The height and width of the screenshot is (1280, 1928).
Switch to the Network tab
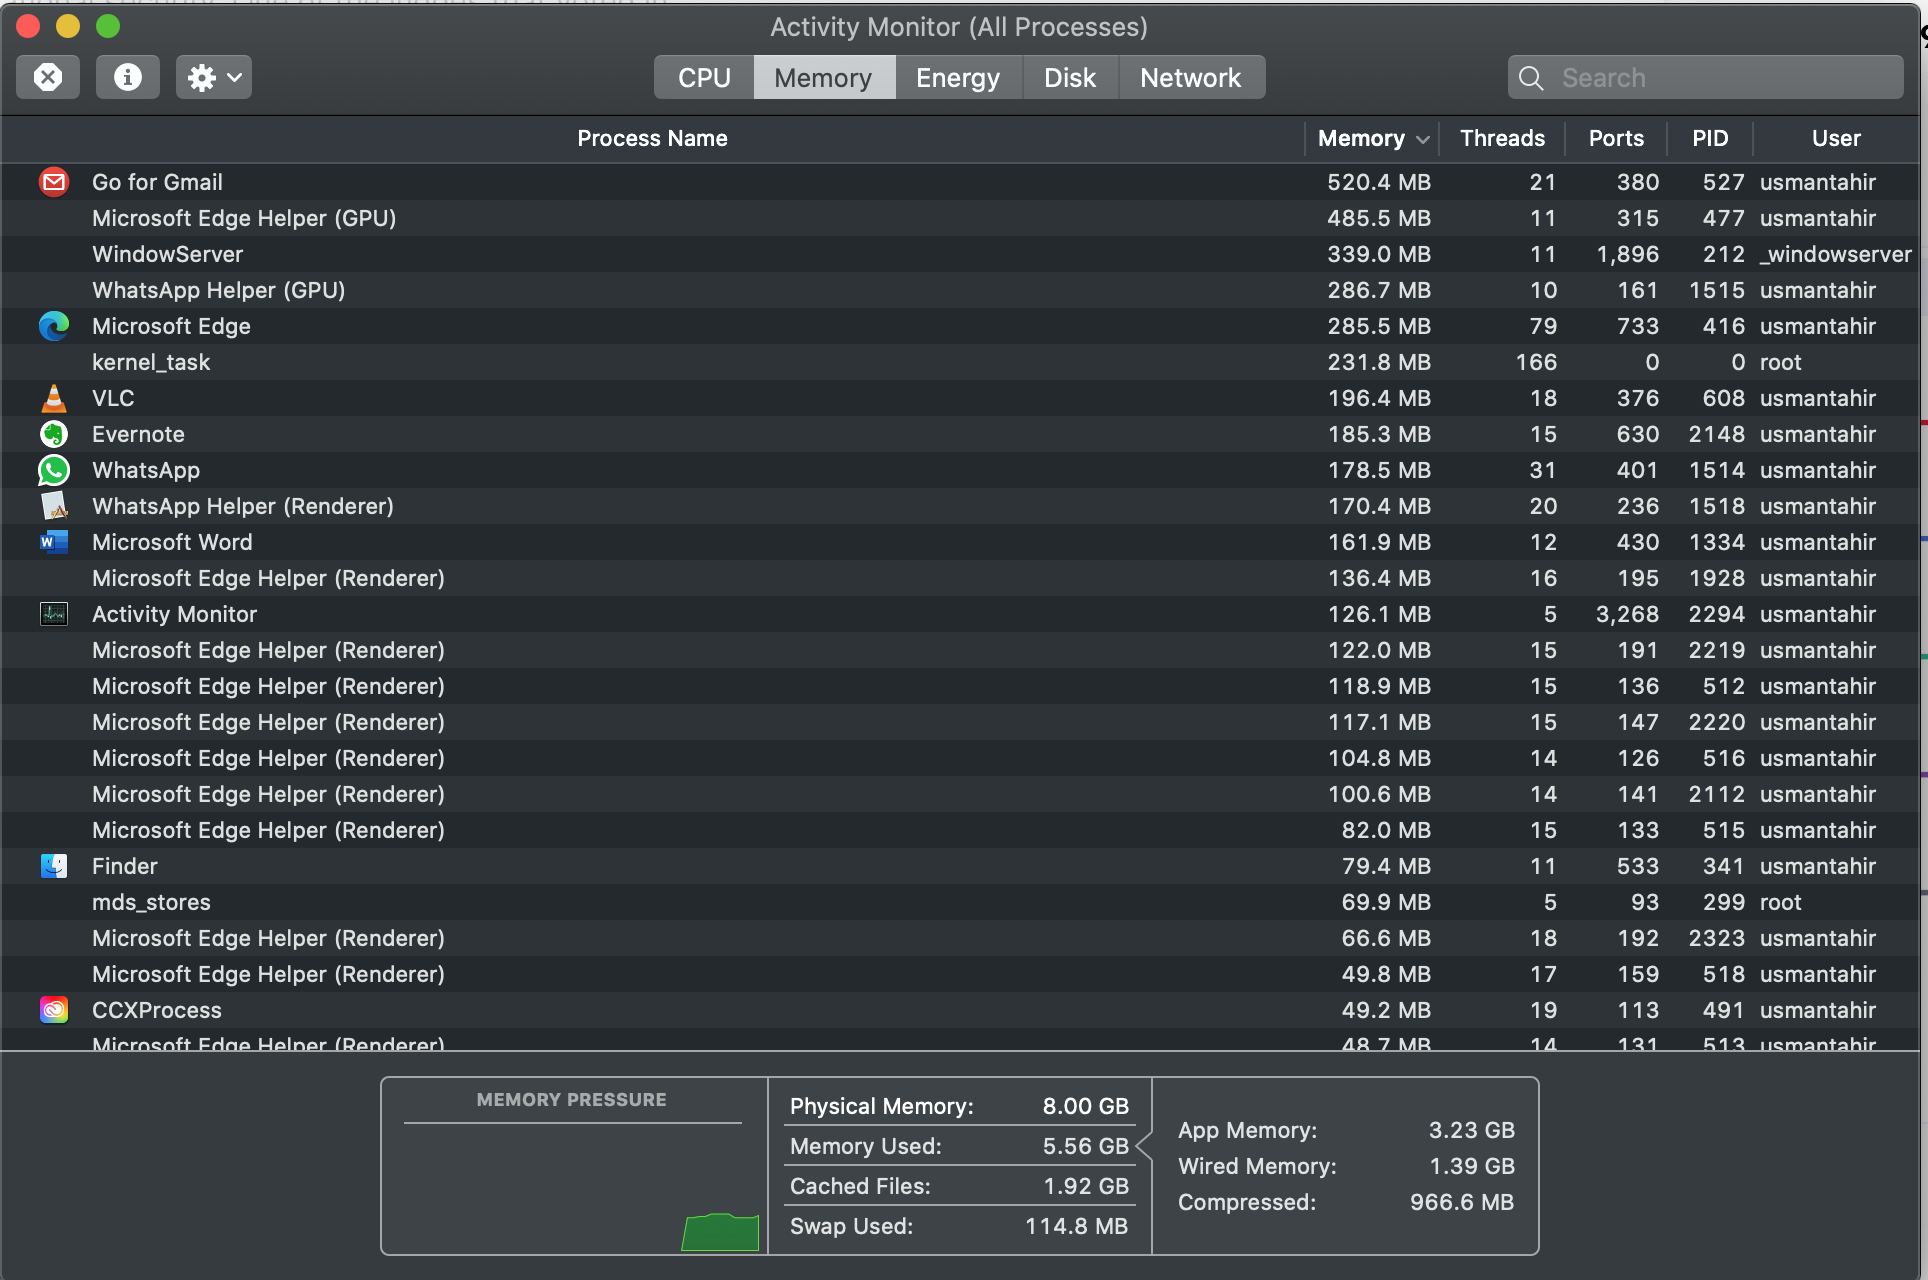point(1191,77)
